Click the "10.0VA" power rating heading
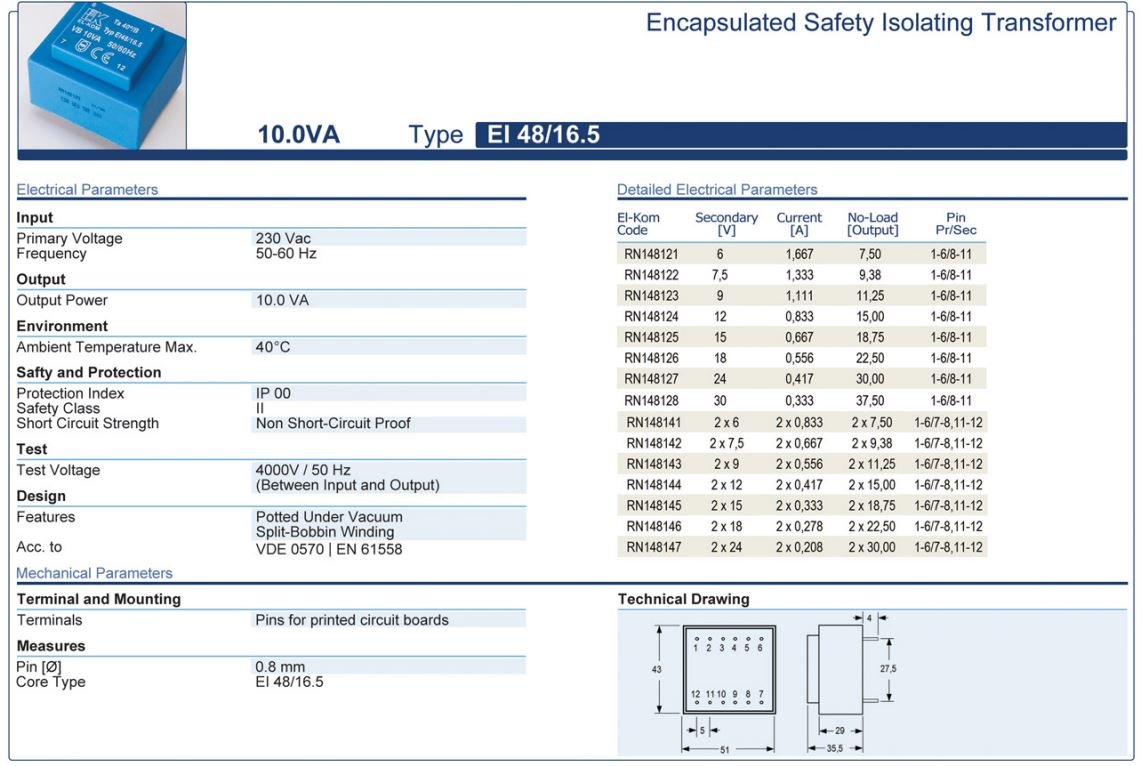Screen dimensions: 1145x766 [x=298, y=135]
